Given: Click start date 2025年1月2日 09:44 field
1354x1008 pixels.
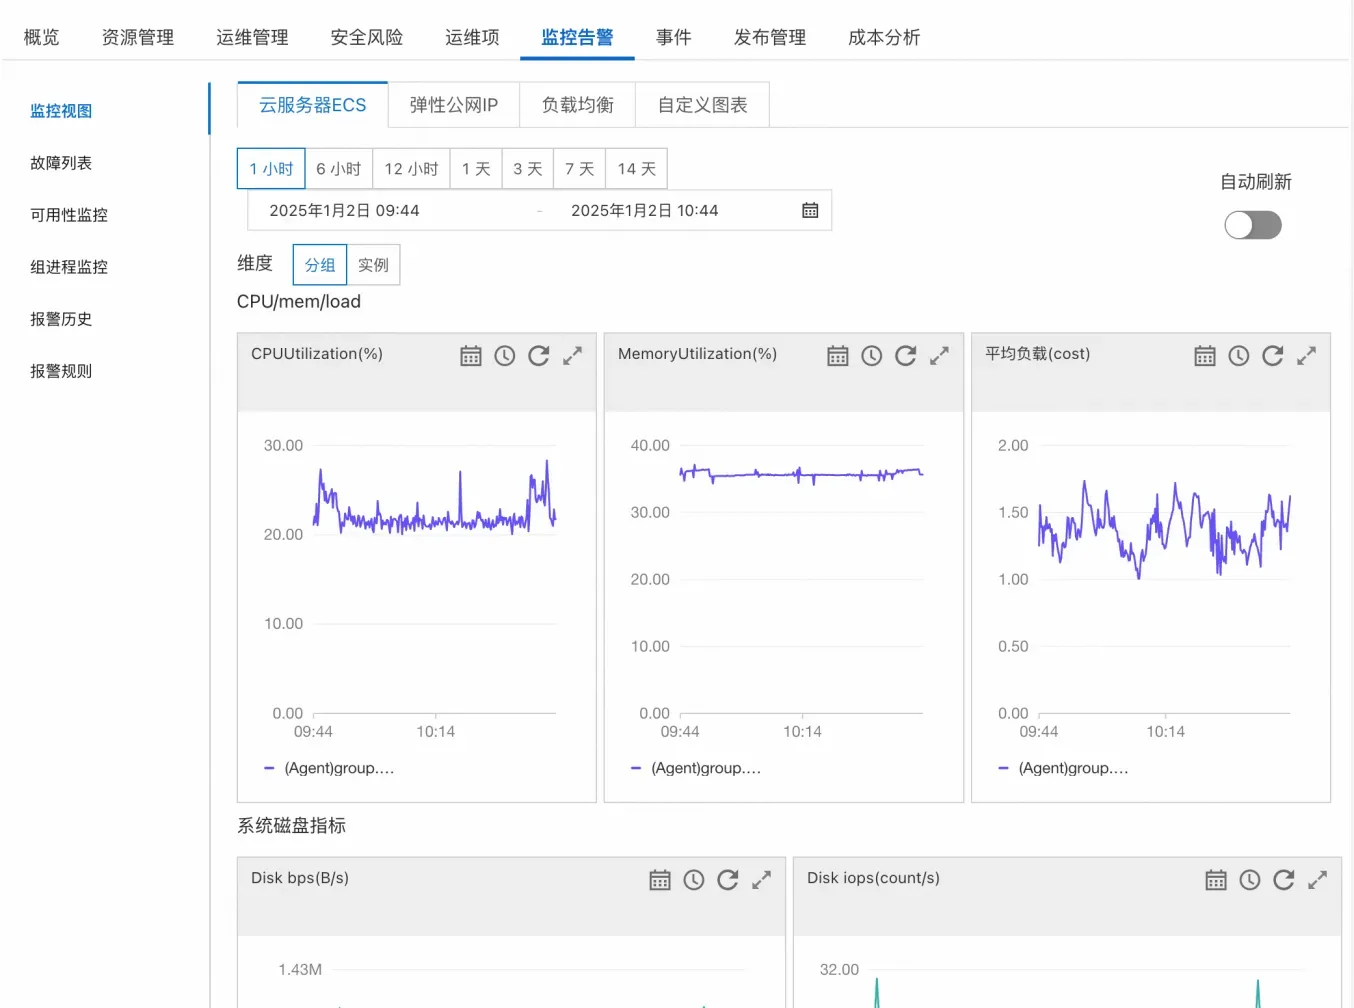Looking at the screenshot, I should [344, 211].
